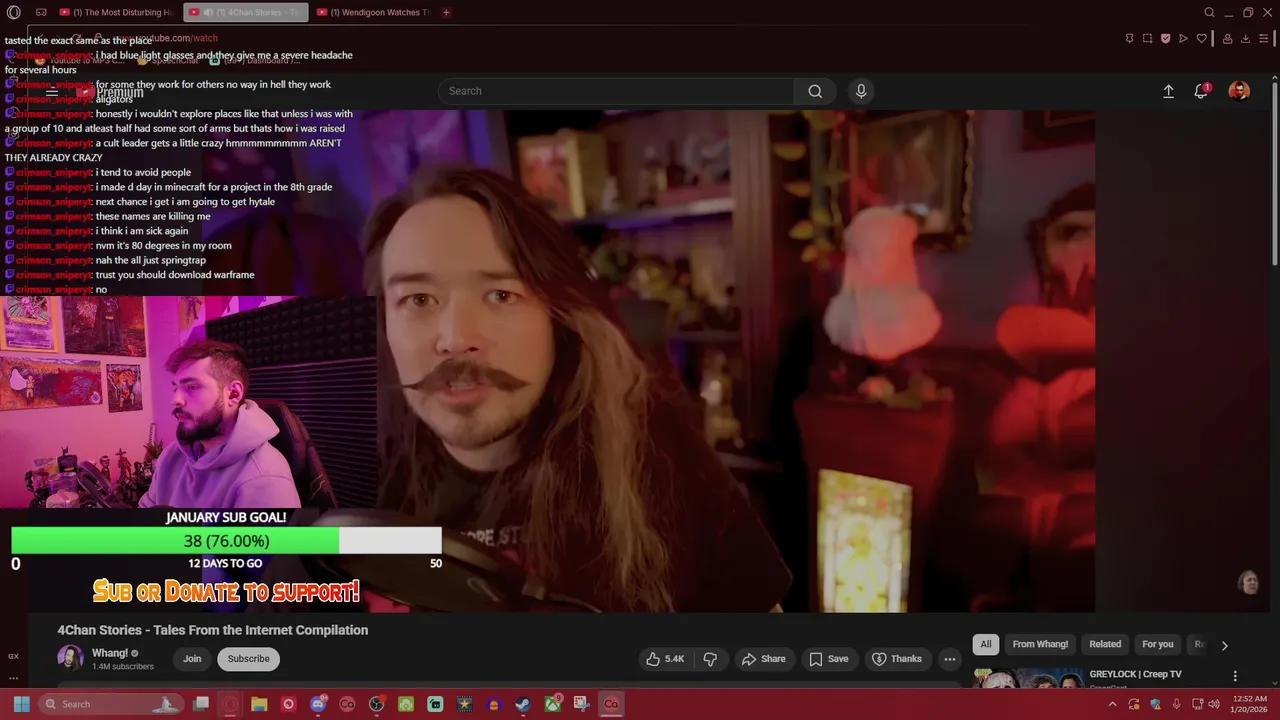Click the video title 4Chan Stories text

(212, 630)
